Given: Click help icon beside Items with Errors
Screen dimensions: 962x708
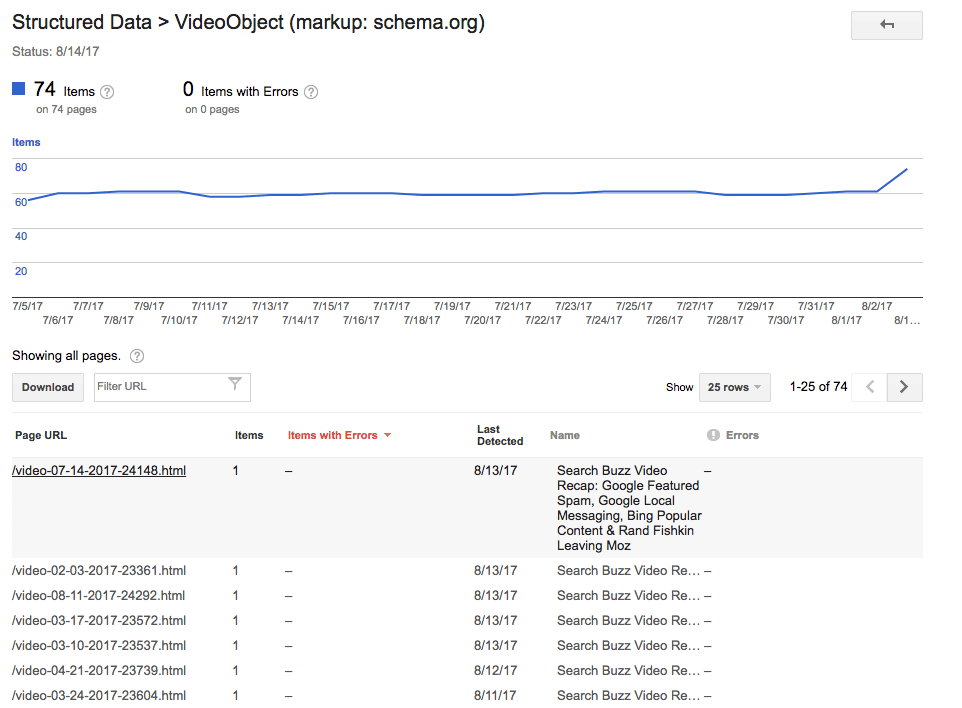Looking at the screenshot, I should coord(311,92).
